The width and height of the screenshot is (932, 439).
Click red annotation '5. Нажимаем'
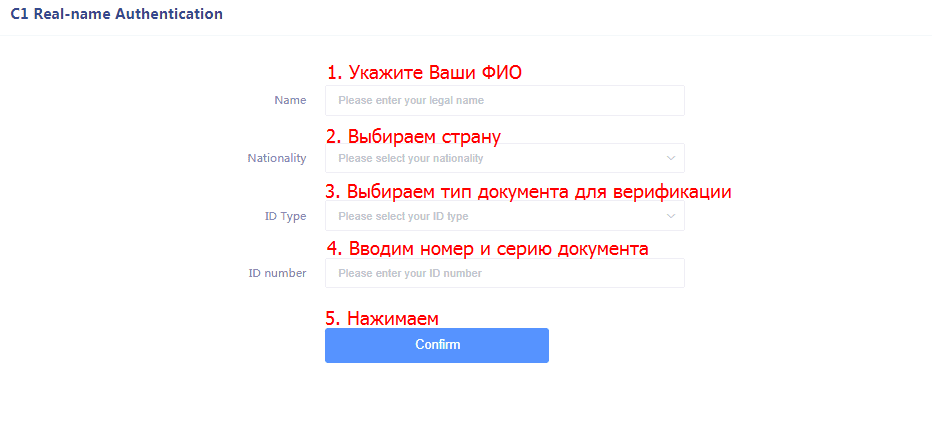pos(383,318)
